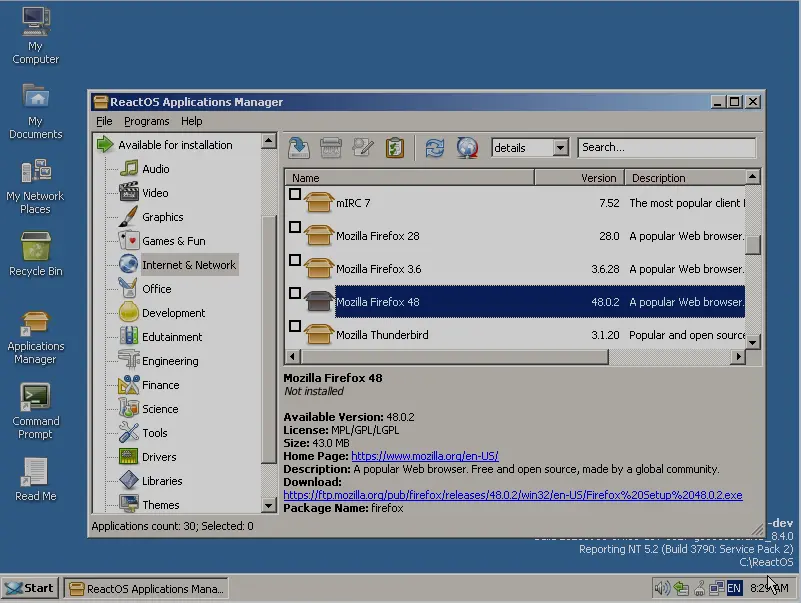801x603 pixels.
Task: Click the Uninstall toolbar icon
Action: pos(331,148)
